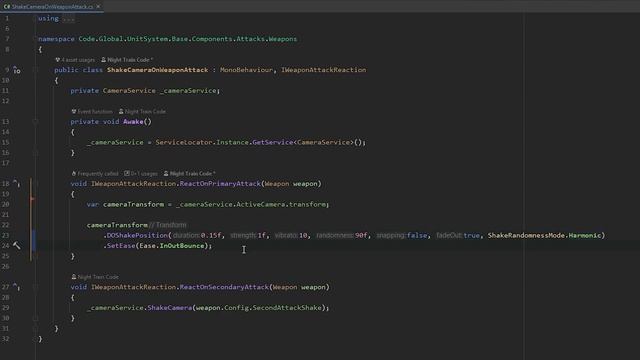Click the C# file icon on the editor tab
Viewport: 640px width, 360px height.
click(7, 7)
